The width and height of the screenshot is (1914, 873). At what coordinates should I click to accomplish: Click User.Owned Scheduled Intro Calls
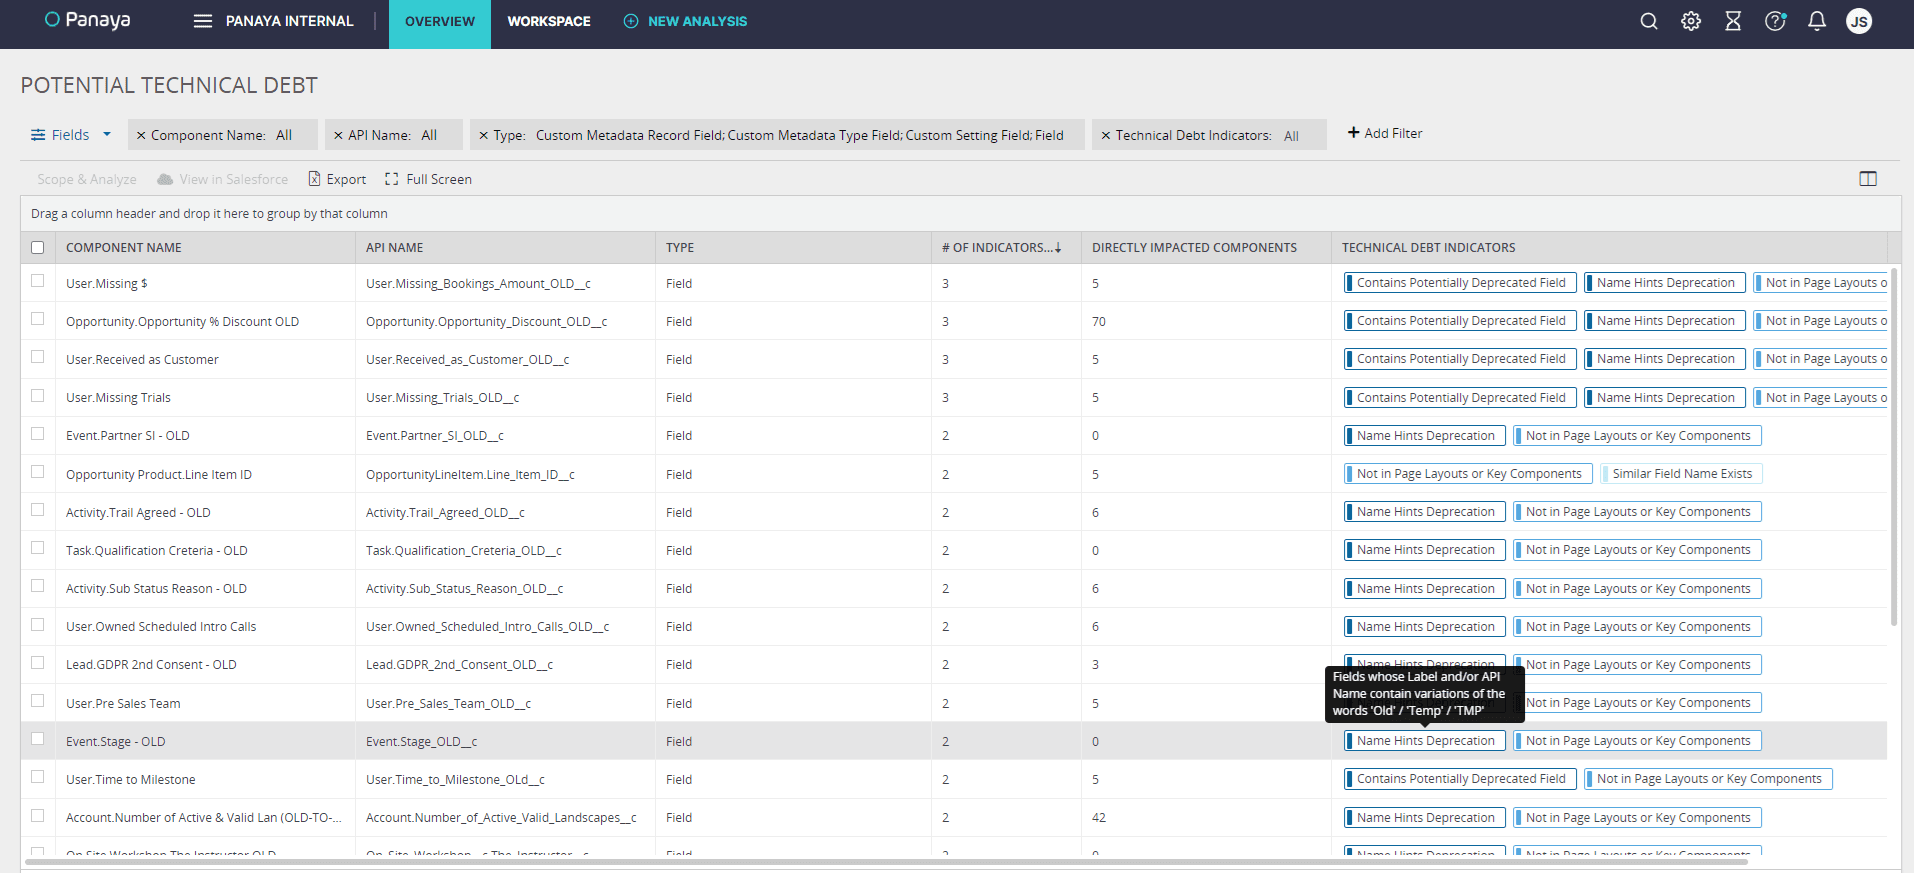click(161, 627)
